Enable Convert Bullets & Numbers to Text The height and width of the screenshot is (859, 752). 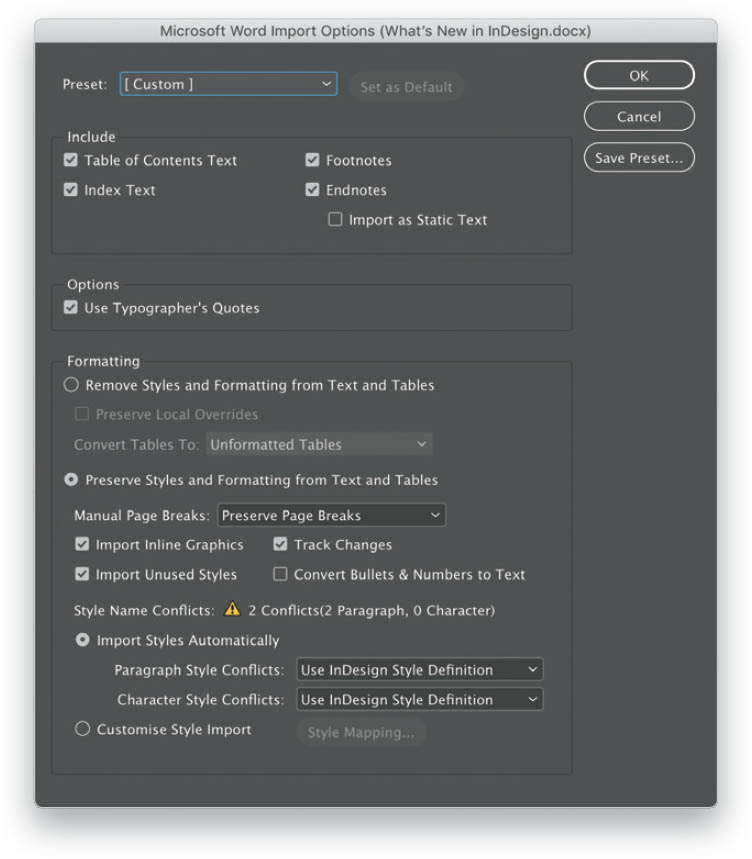(280, 574)
